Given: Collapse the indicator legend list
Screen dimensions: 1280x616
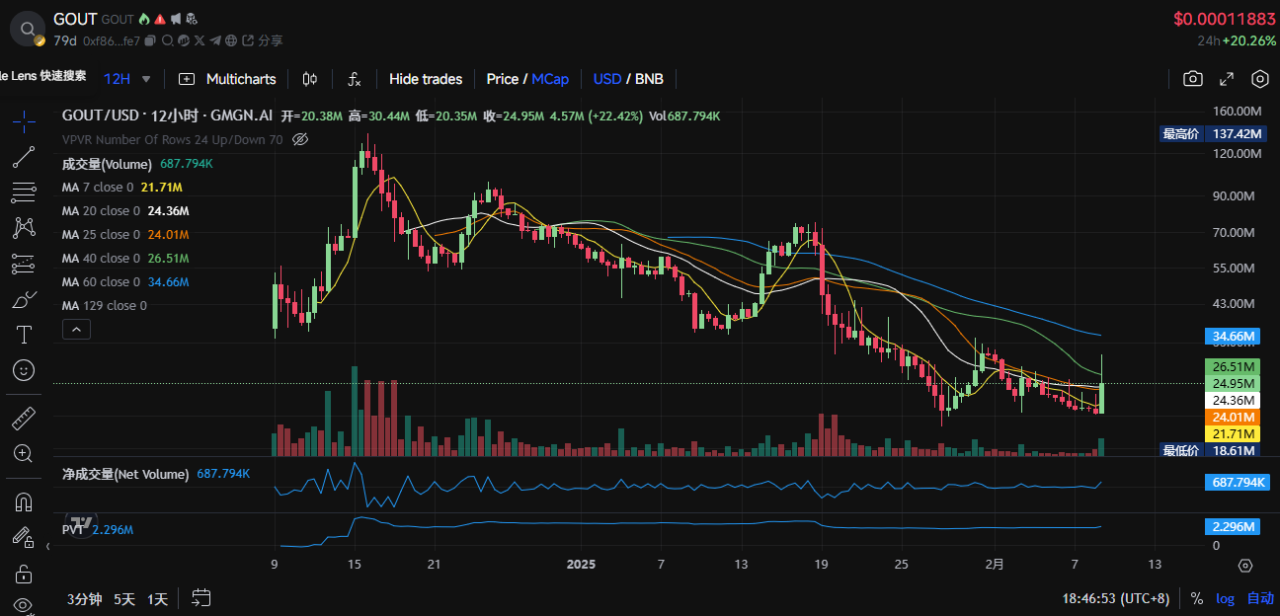Looking at the screenshot, I should coord(76,328).
